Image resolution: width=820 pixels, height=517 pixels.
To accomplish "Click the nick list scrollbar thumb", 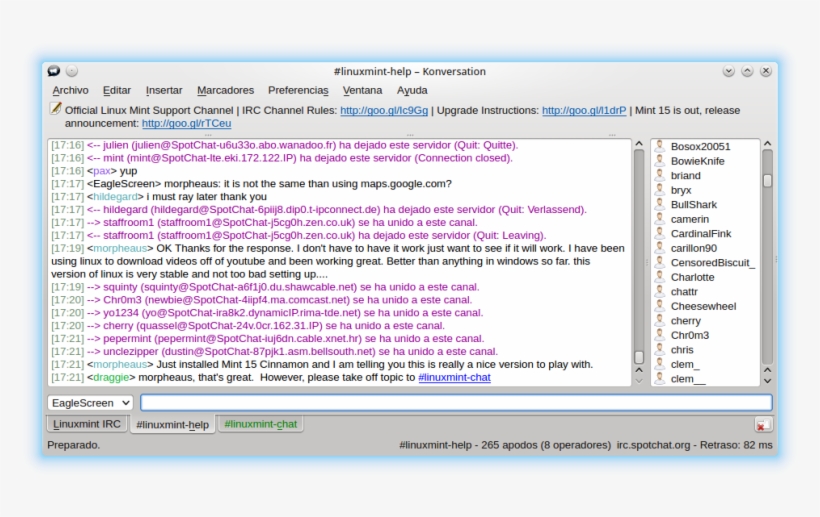I will point(767,180).
